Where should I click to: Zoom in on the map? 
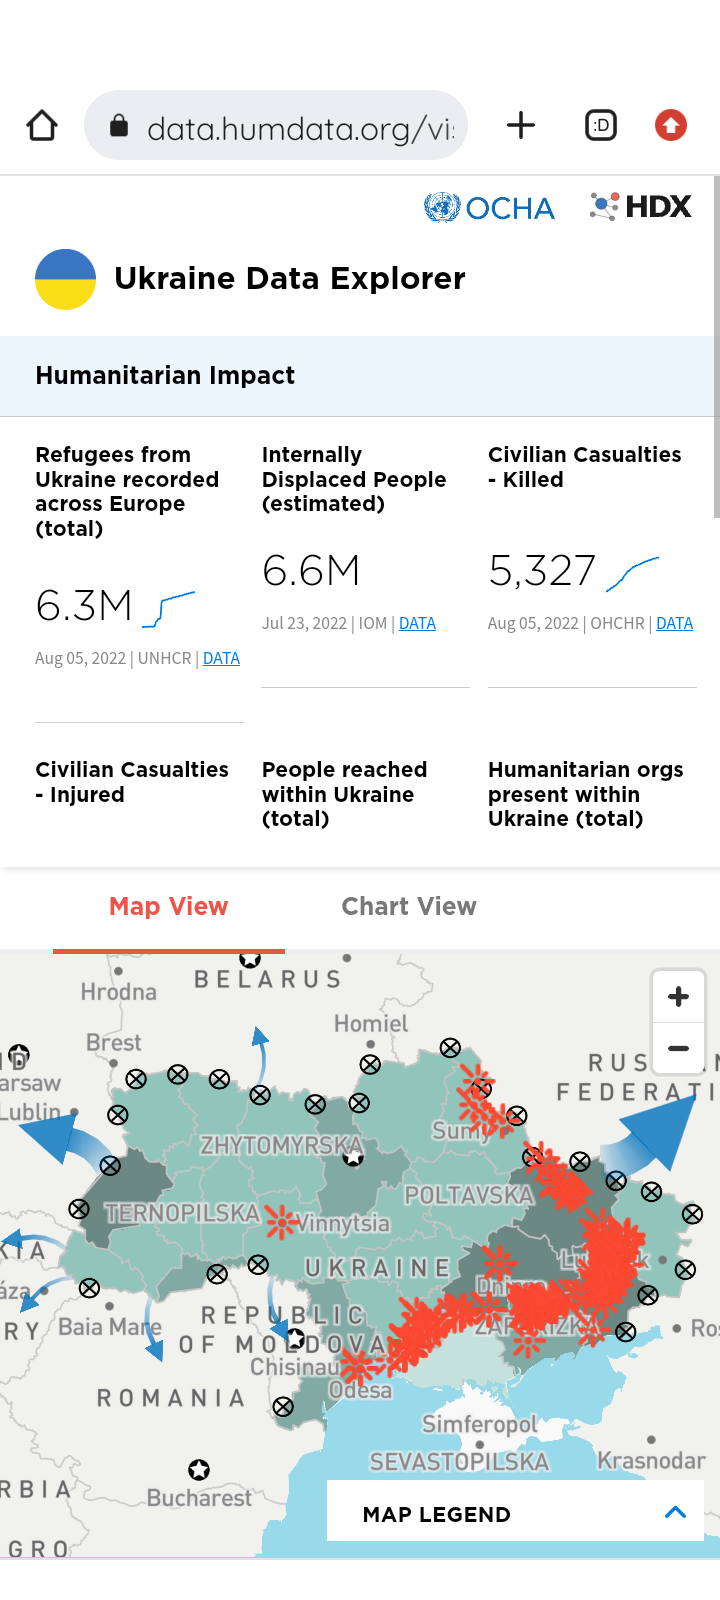tap(678, 997)
